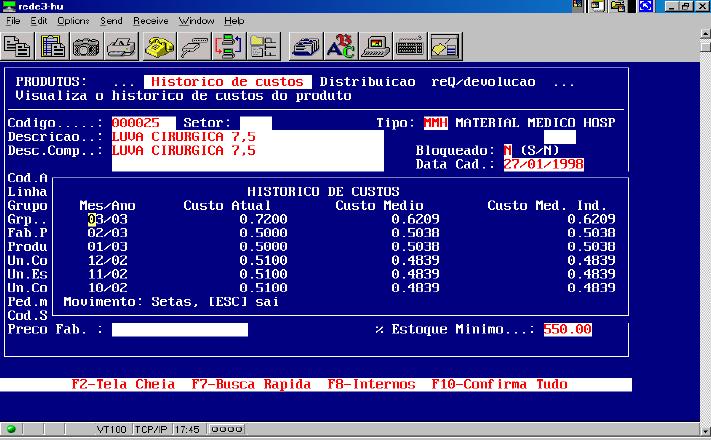Viewport: 711px width, 440px height.
Task: Click the Data Cad. field 27/01/1998
Action: point(544,164)
